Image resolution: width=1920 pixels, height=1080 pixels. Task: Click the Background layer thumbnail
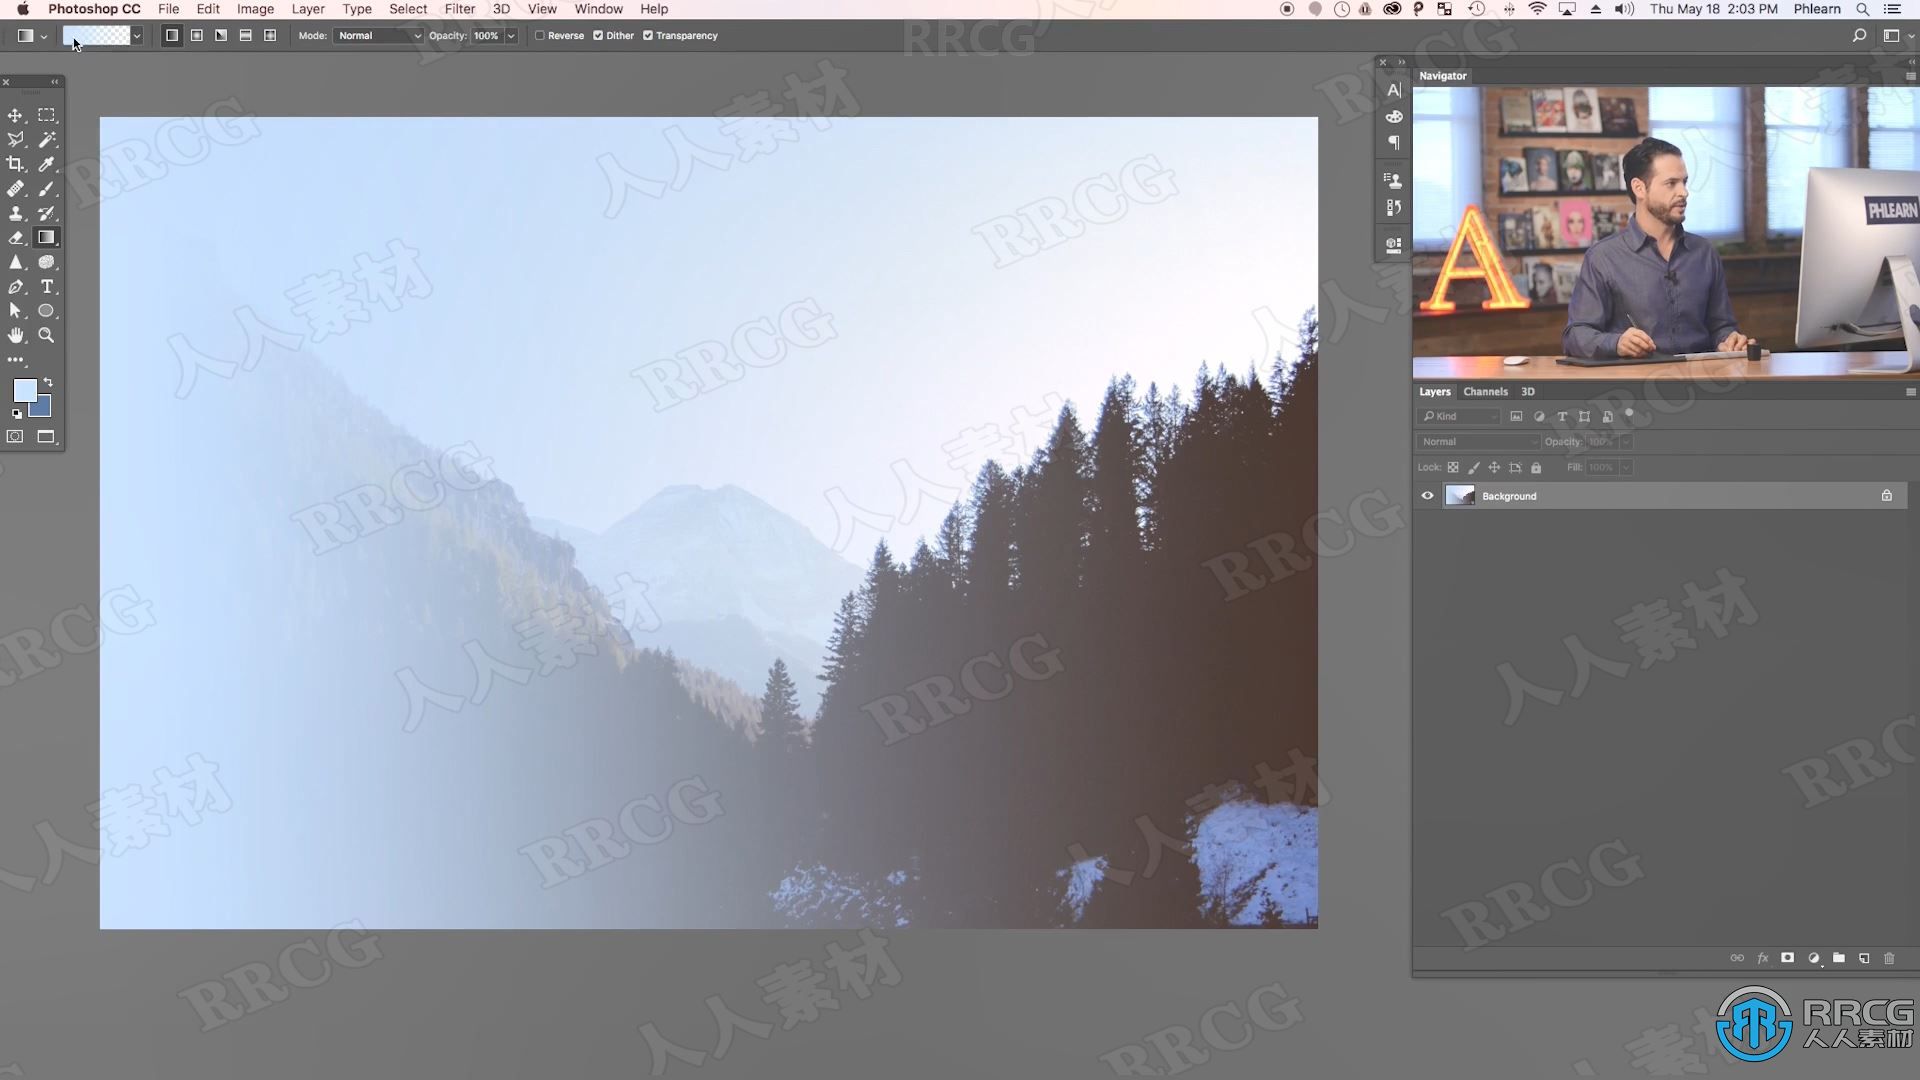click(x=1460, y=496)
